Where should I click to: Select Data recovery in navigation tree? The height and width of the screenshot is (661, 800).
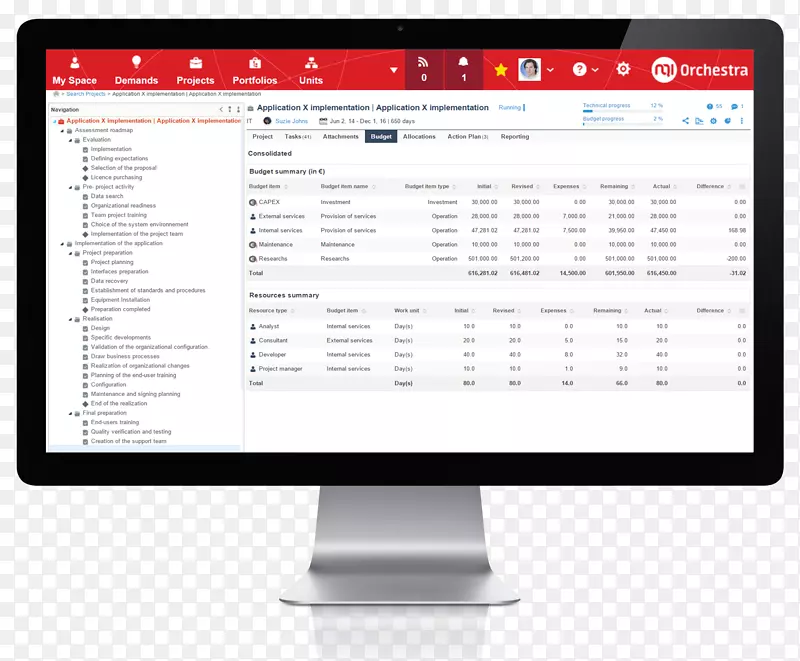[109, 281]
